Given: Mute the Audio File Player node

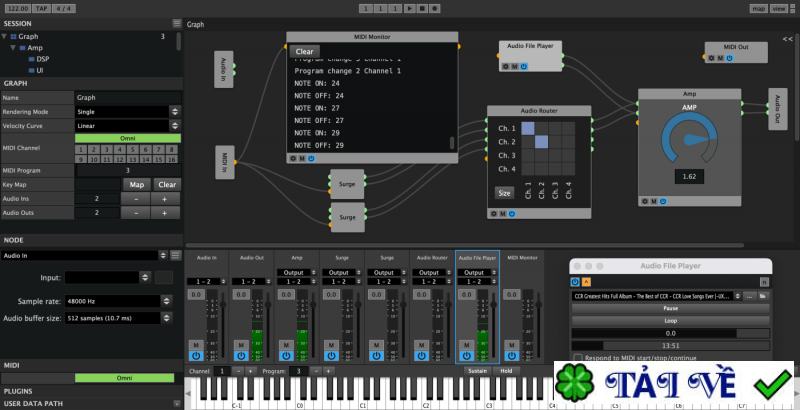Looking at the screenshot, I should click(x=514, y=66).
